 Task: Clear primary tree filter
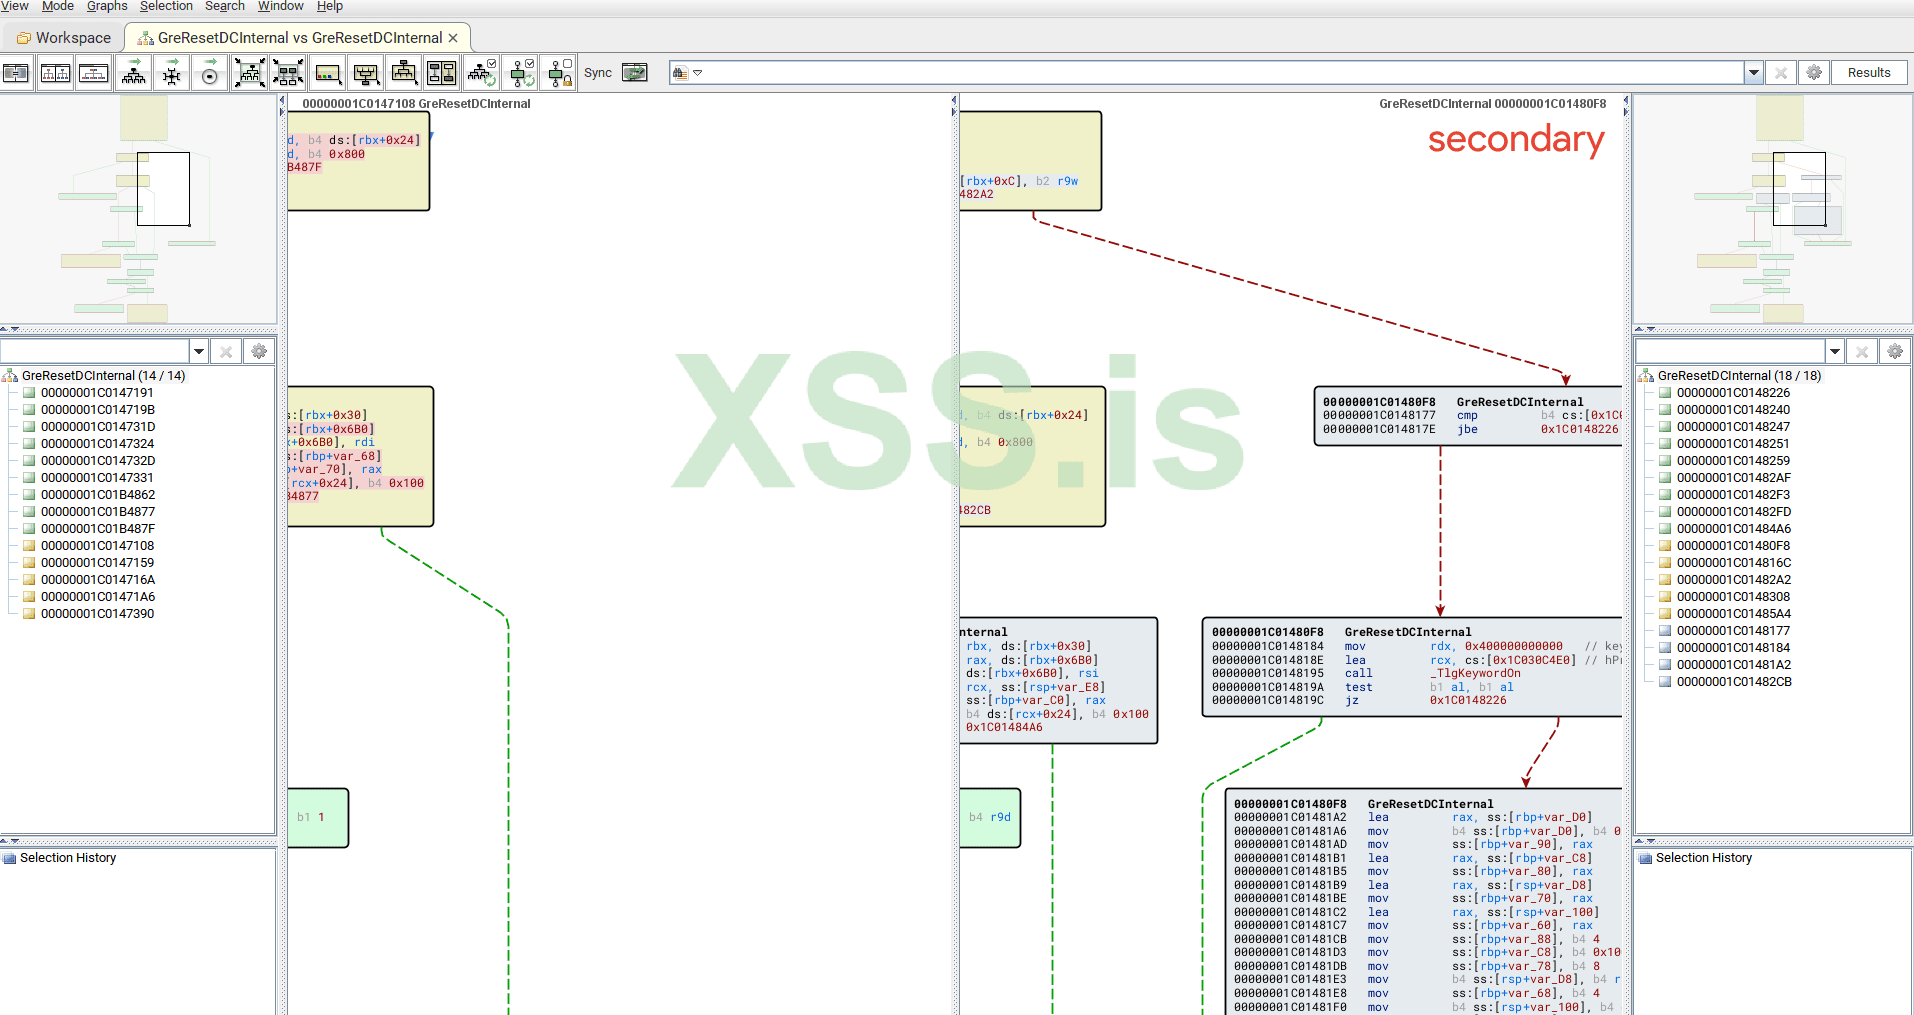(x=226, y=351)
